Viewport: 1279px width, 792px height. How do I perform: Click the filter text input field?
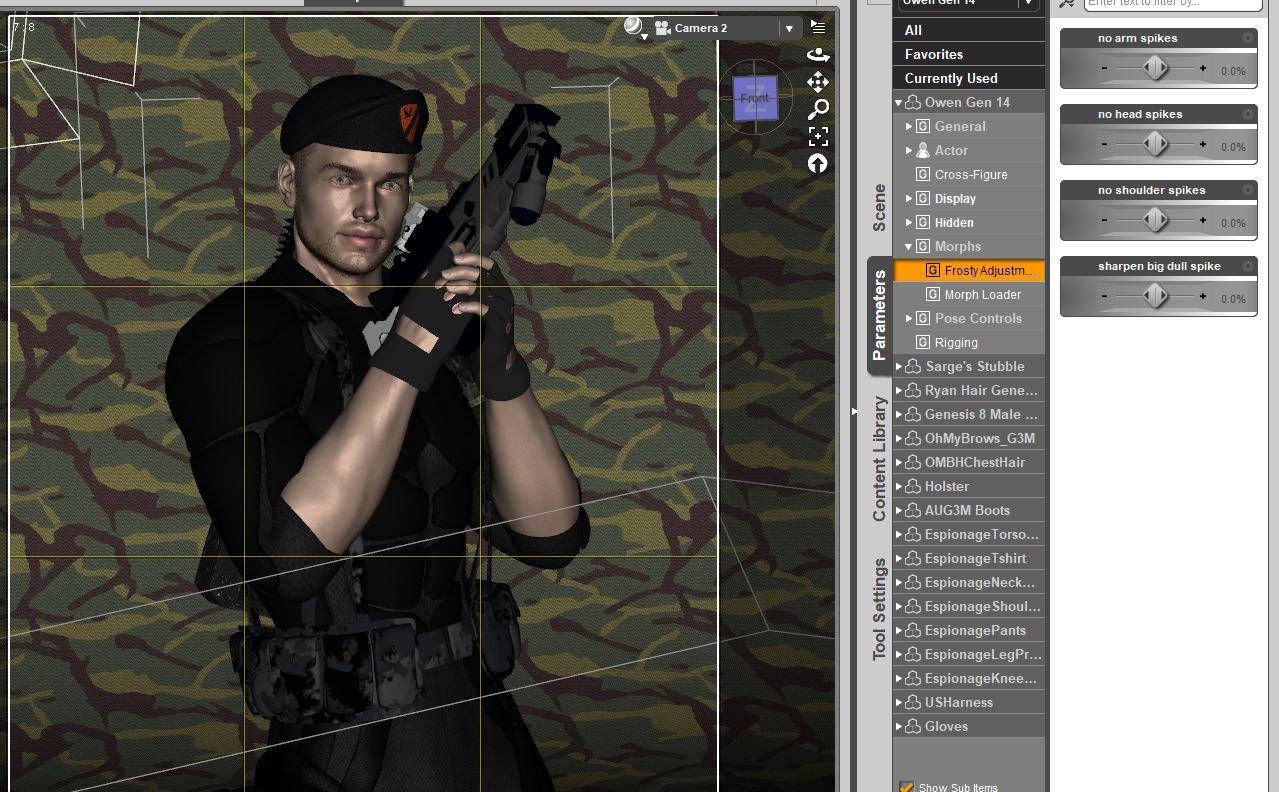tap(1172, 4)
